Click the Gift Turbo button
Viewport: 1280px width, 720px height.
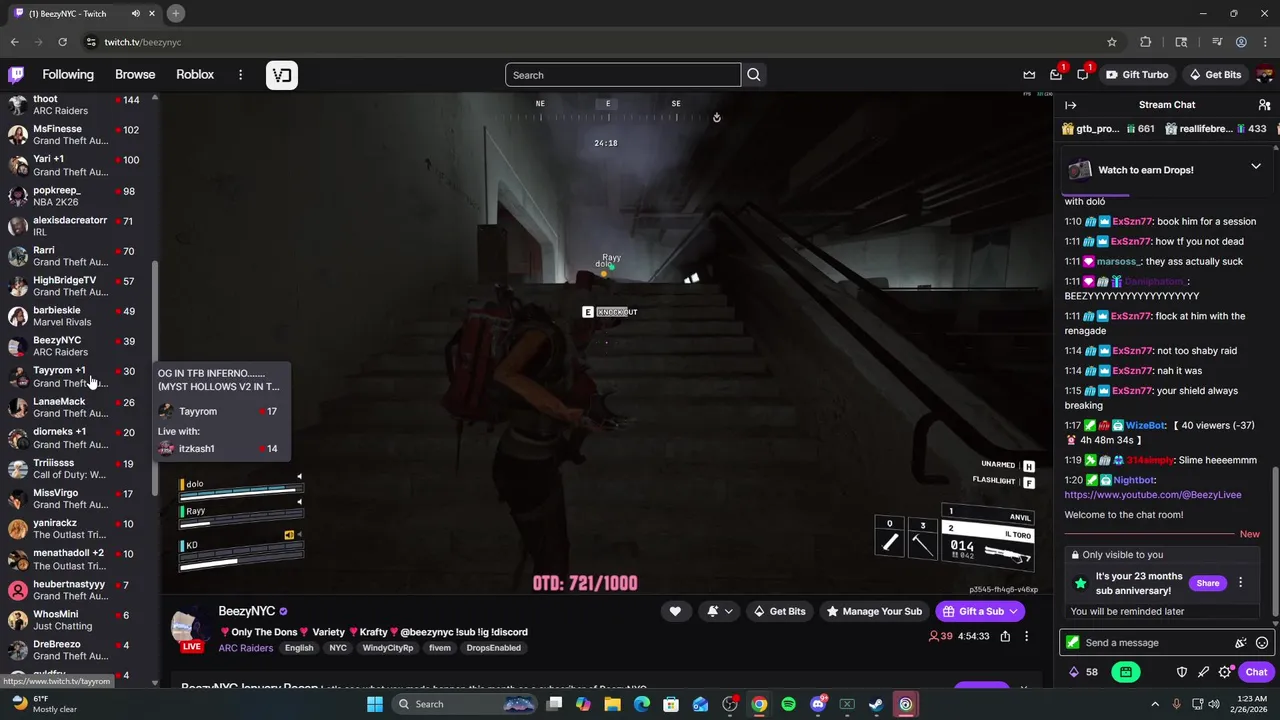[1136, 75]
